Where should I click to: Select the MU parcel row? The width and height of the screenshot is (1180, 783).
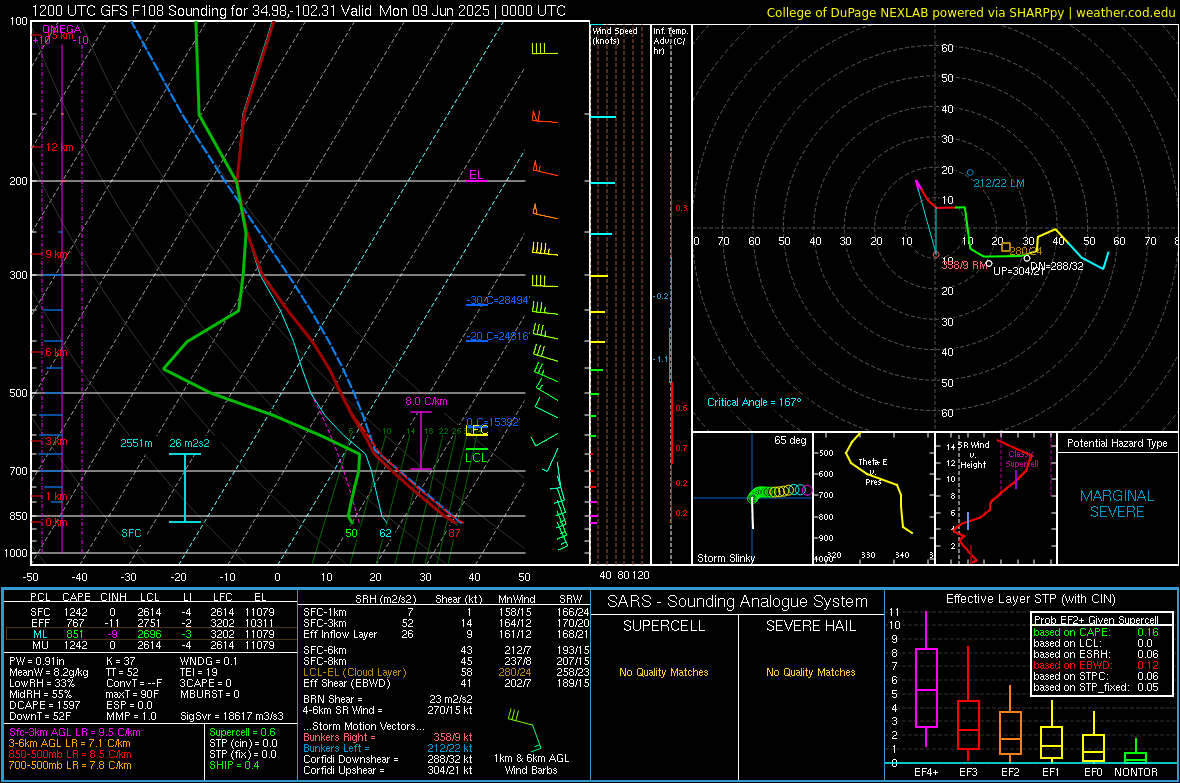click(152, 645)
